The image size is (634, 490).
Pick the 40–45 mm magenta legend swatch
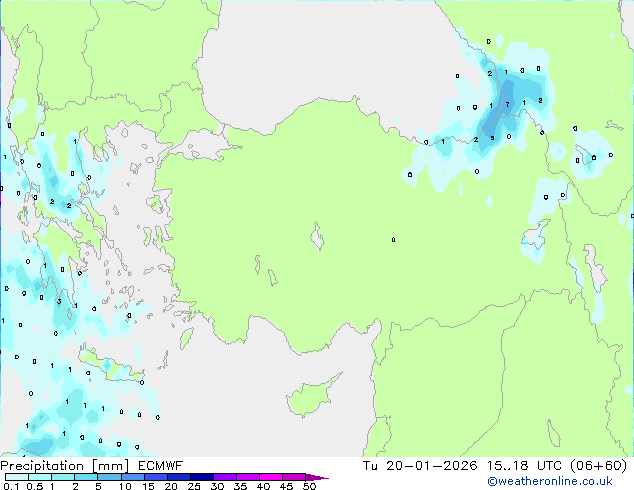pos(271,477)
